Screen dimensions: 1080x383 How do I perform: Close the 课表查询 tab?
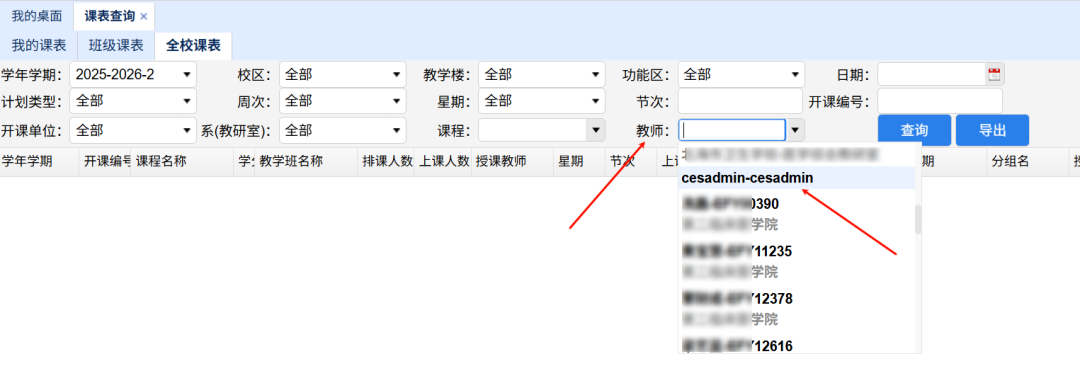(x=143, y=16)
